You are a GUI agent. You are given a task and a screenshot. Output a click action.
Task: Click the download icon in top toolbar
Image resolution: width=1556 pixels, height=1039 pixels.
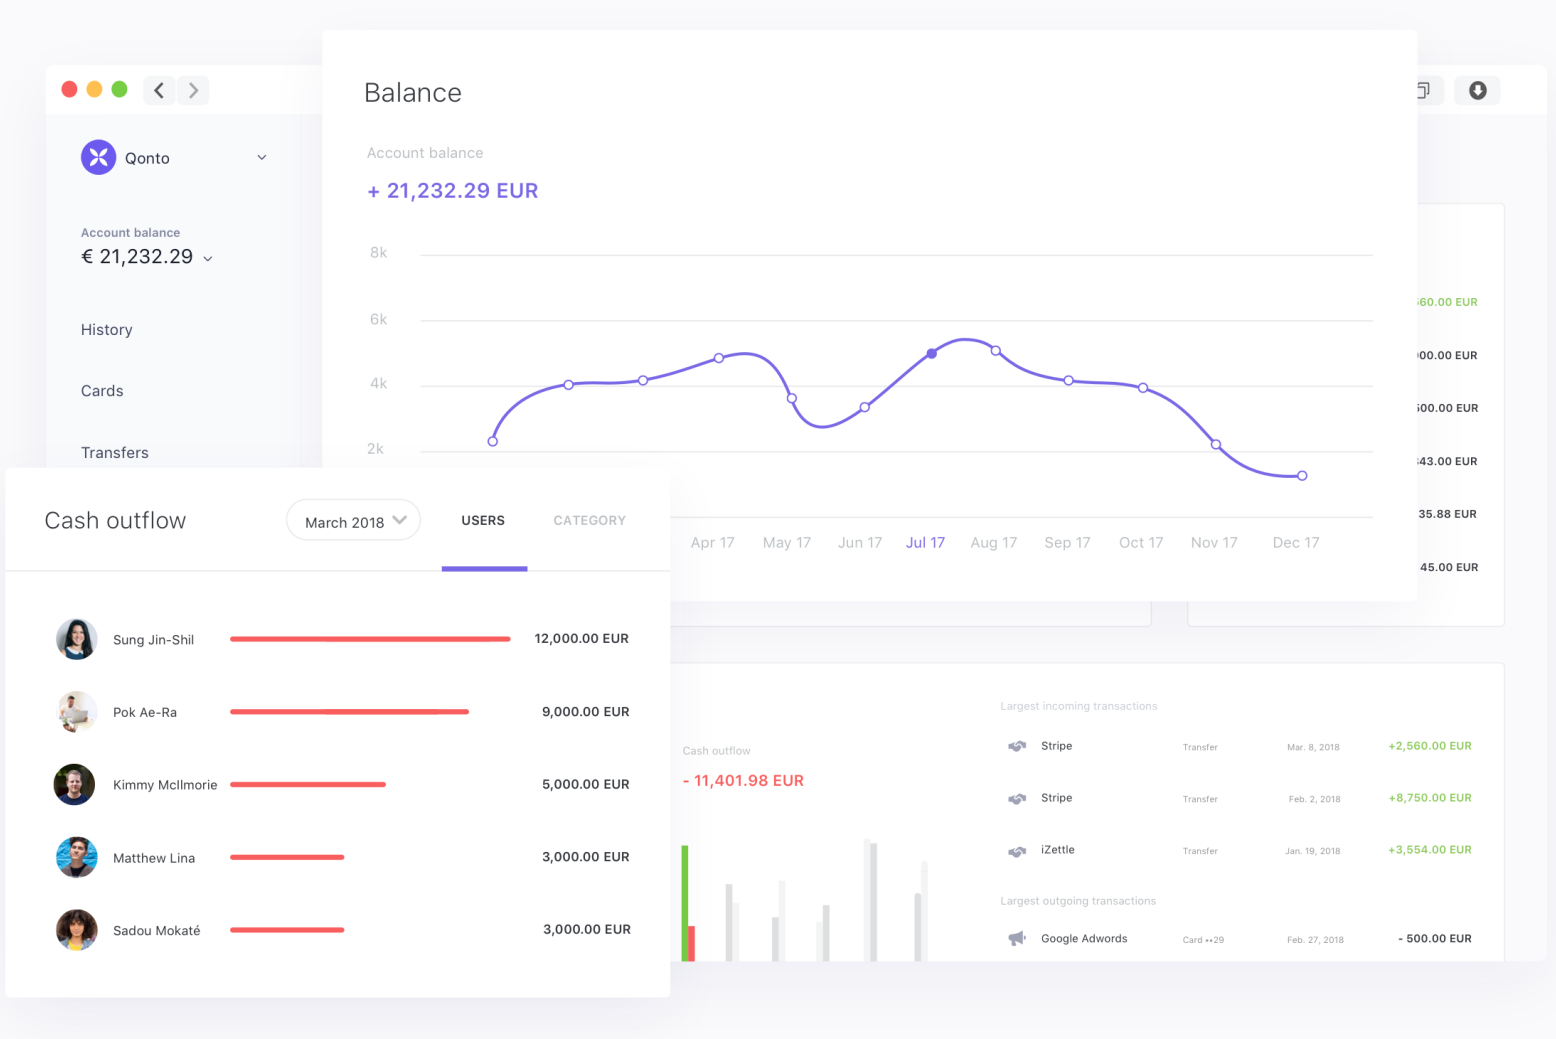click(1477, 91)
